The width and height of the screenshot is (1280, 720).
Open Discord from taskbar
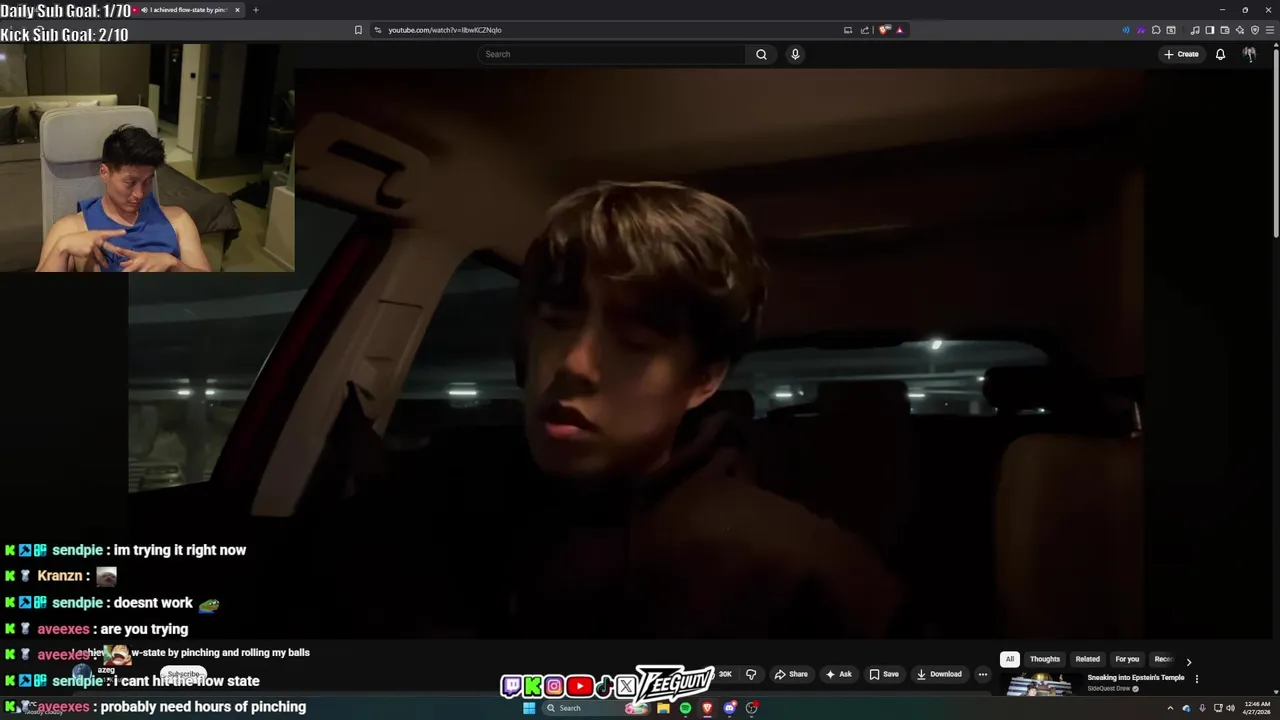coord(730,708)
